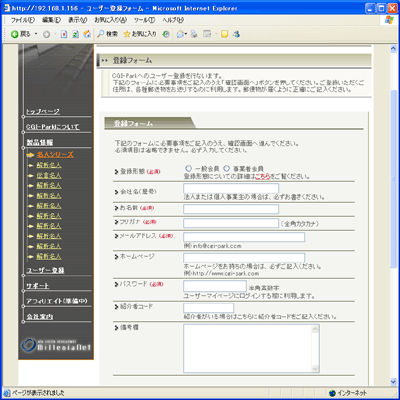Select the 事業者会員 radio button
Viewport: 400px width, 400px height.
coord(226,169)
